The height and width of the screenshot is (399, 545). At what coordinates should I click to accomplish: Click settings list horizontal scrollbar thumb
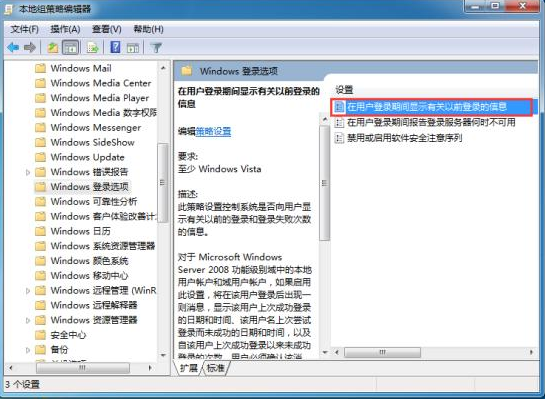click(x=382, y=352)
